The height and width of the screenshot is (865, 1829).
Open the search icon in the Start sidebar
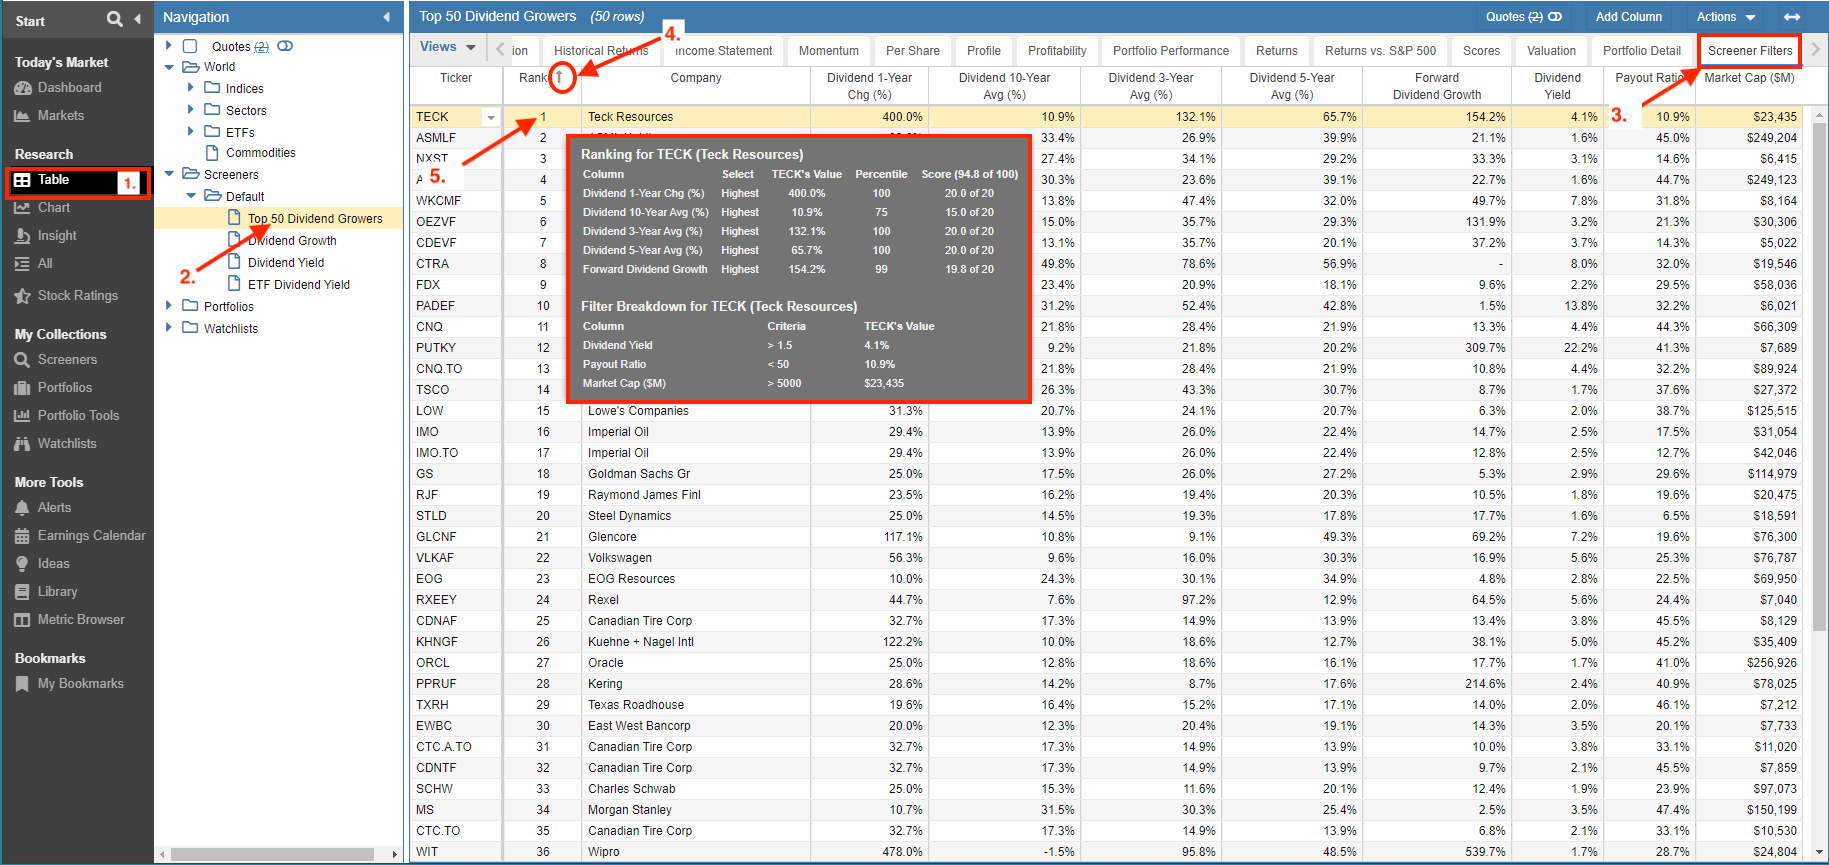[x=115, y=19]
